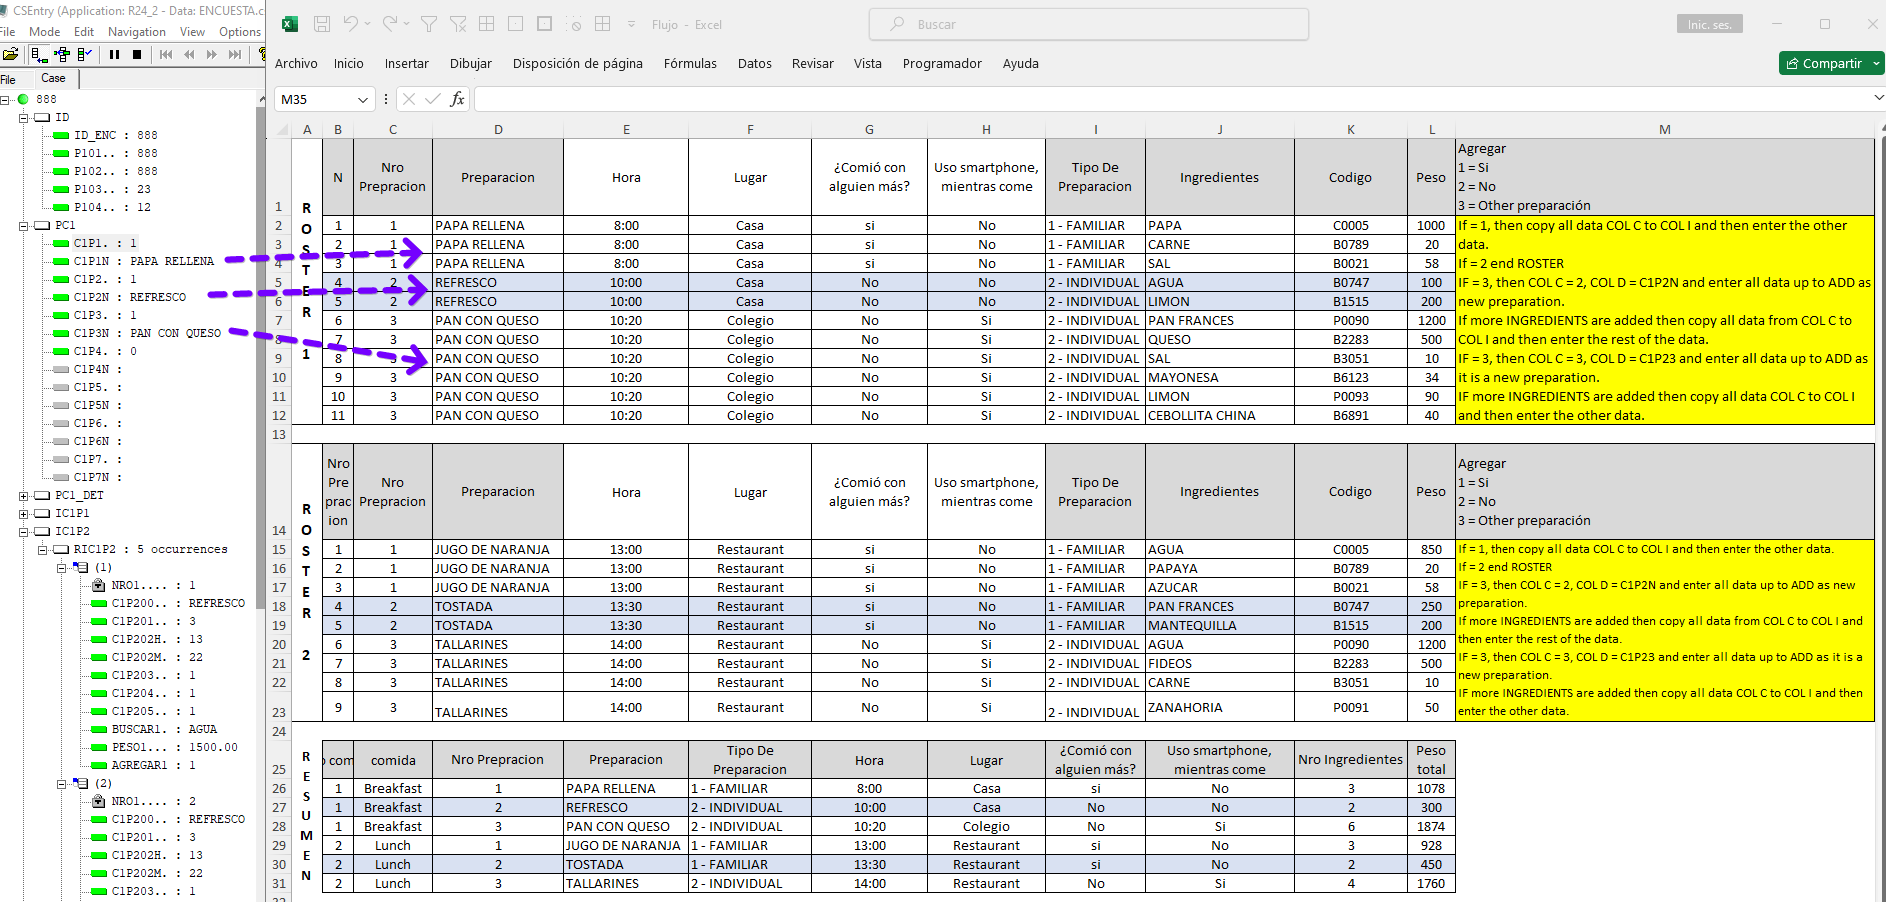Select the C1P1N PAPA RELLENA tree field
The width and height of the screenshot is (1886, 902).
pyautogui.click(x=143, y=262)
